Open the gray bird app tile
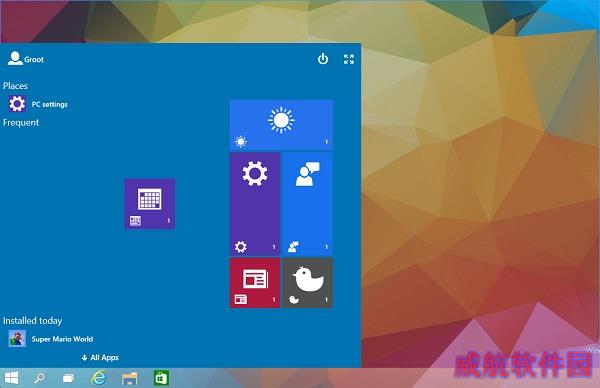 point(307,283)
